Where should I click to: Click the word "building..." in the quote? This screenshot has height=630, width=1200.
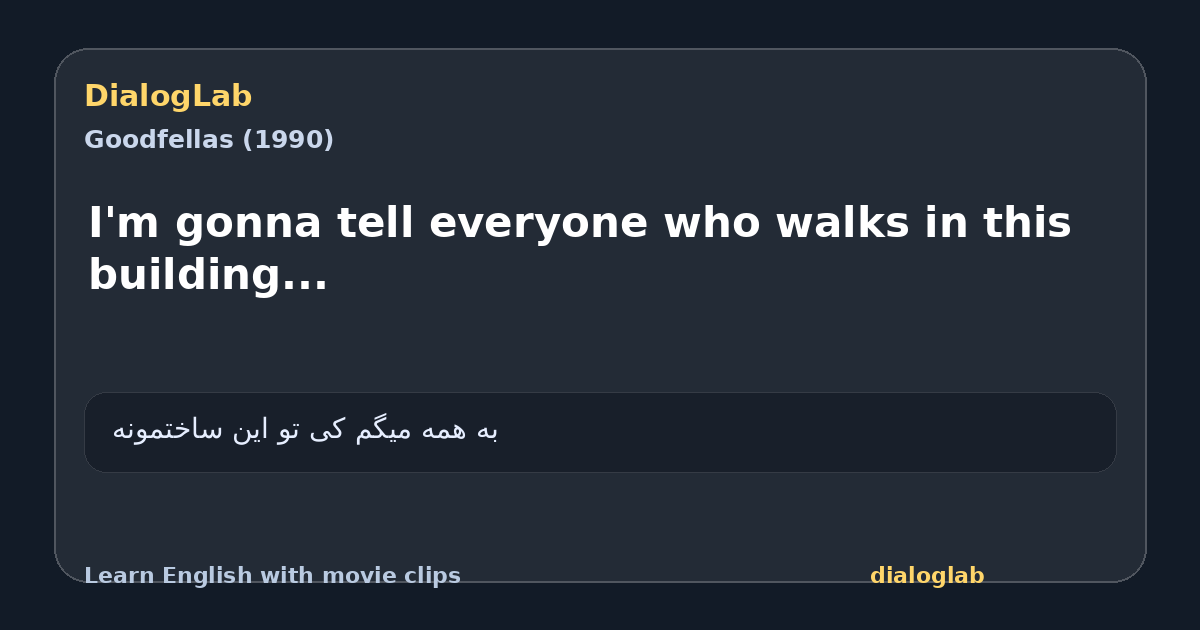pos(208,275)
